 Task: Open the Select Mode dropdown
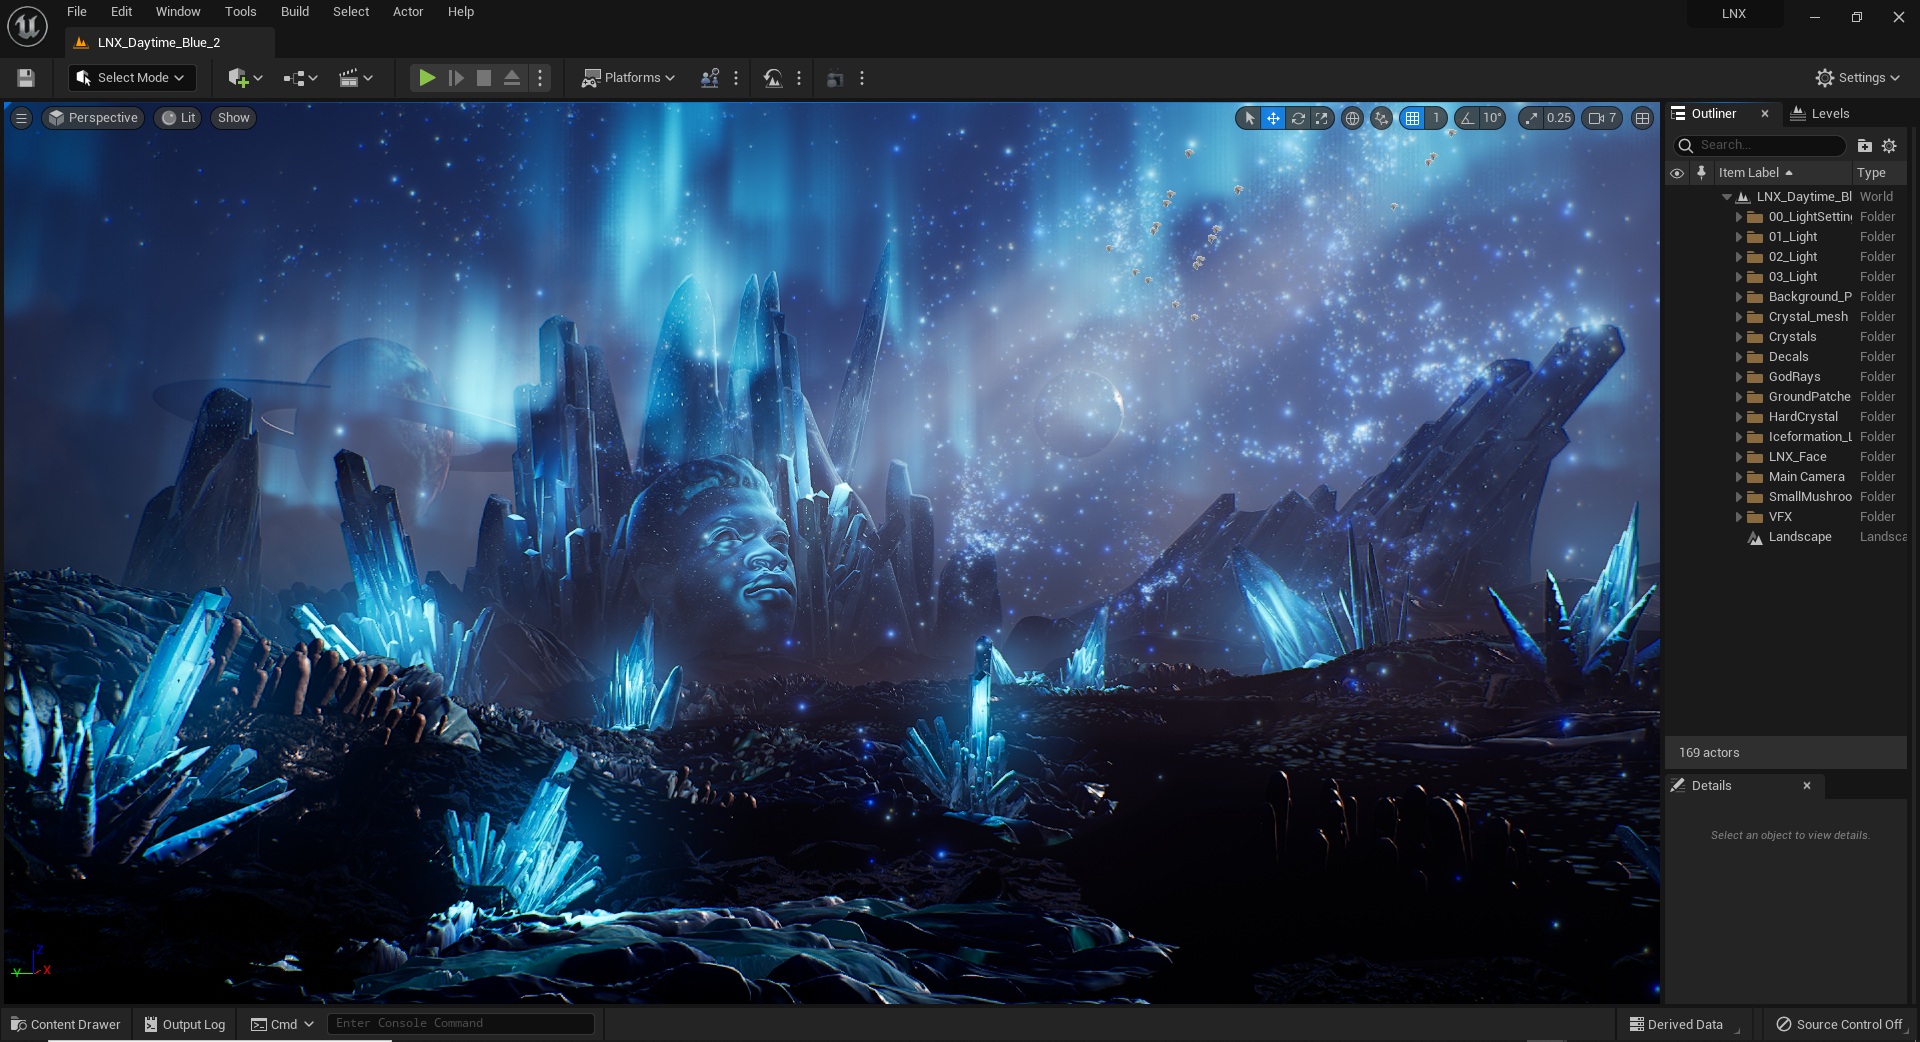pos(132,78)
